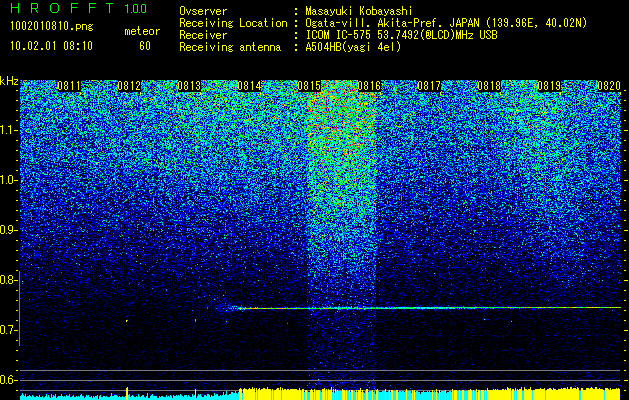This screenshot has height=400, width=629.
Task: Click the Receiving Location label
Action: coord(233,24)
